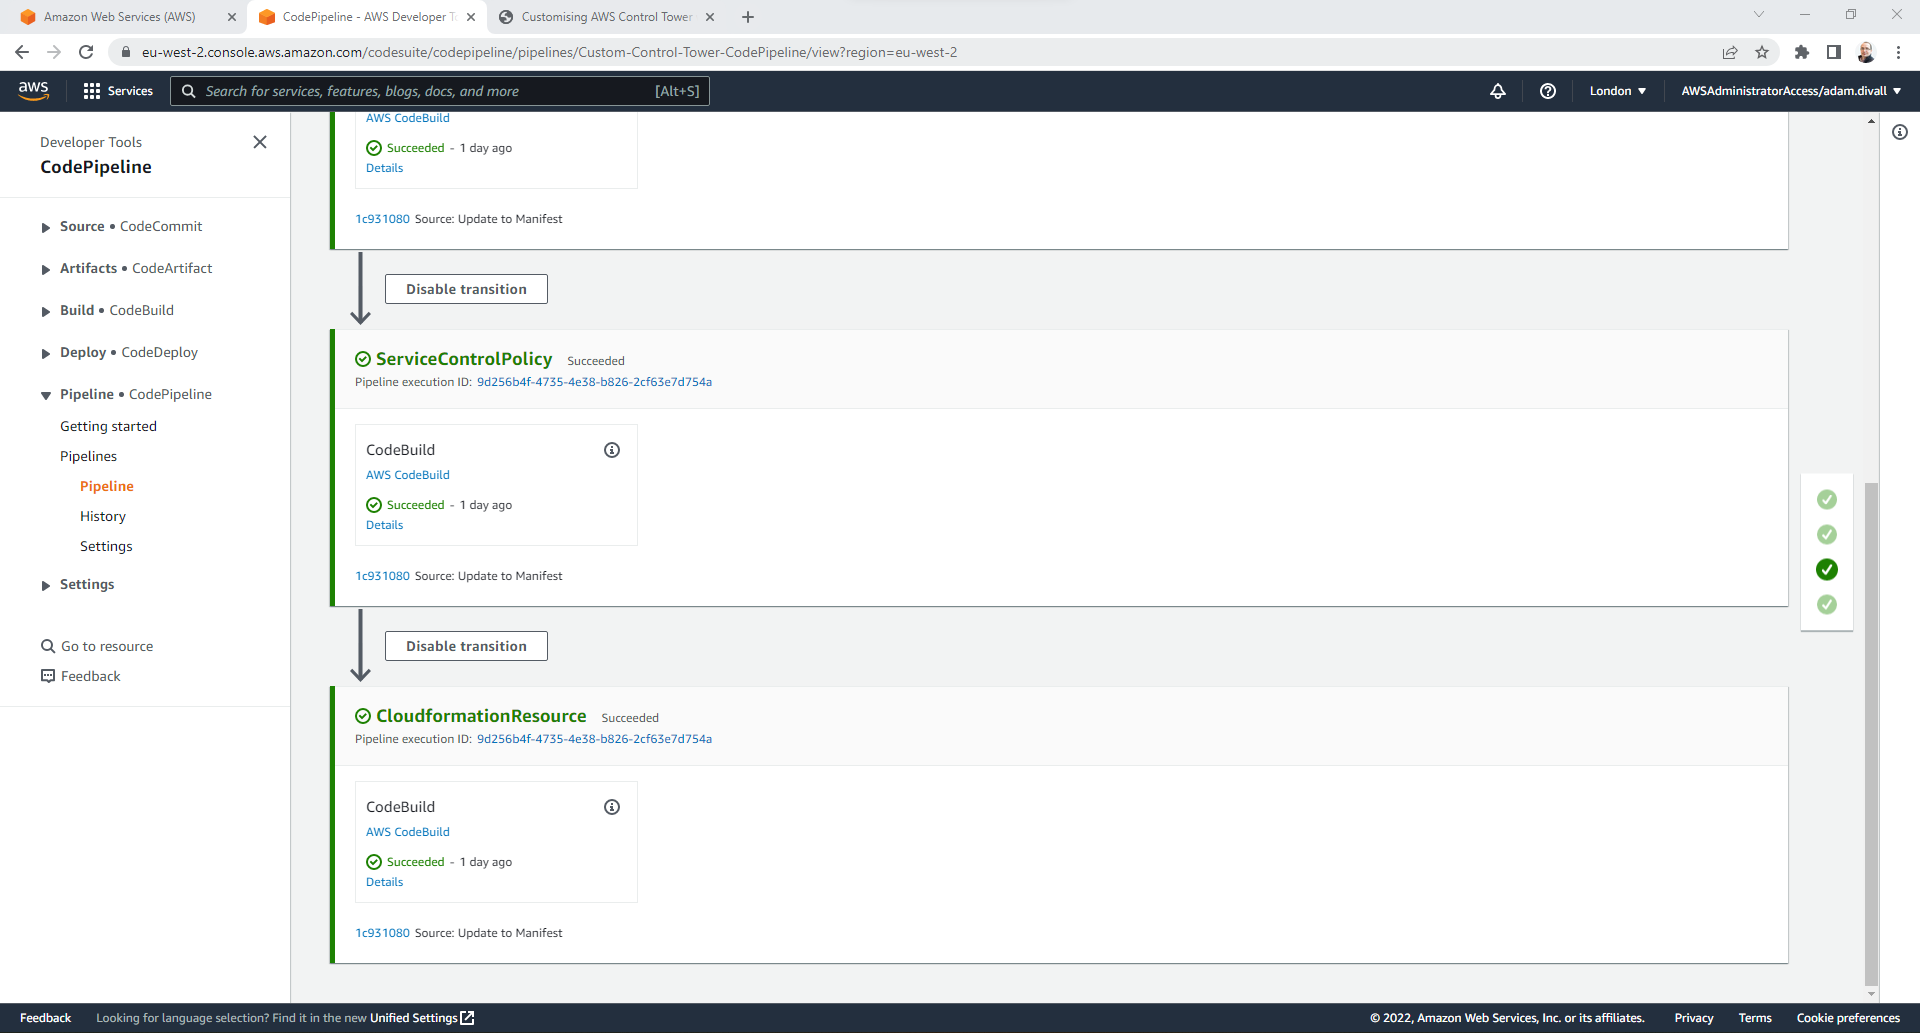Jump to fourth stage status checkmark

[1827, 604]
